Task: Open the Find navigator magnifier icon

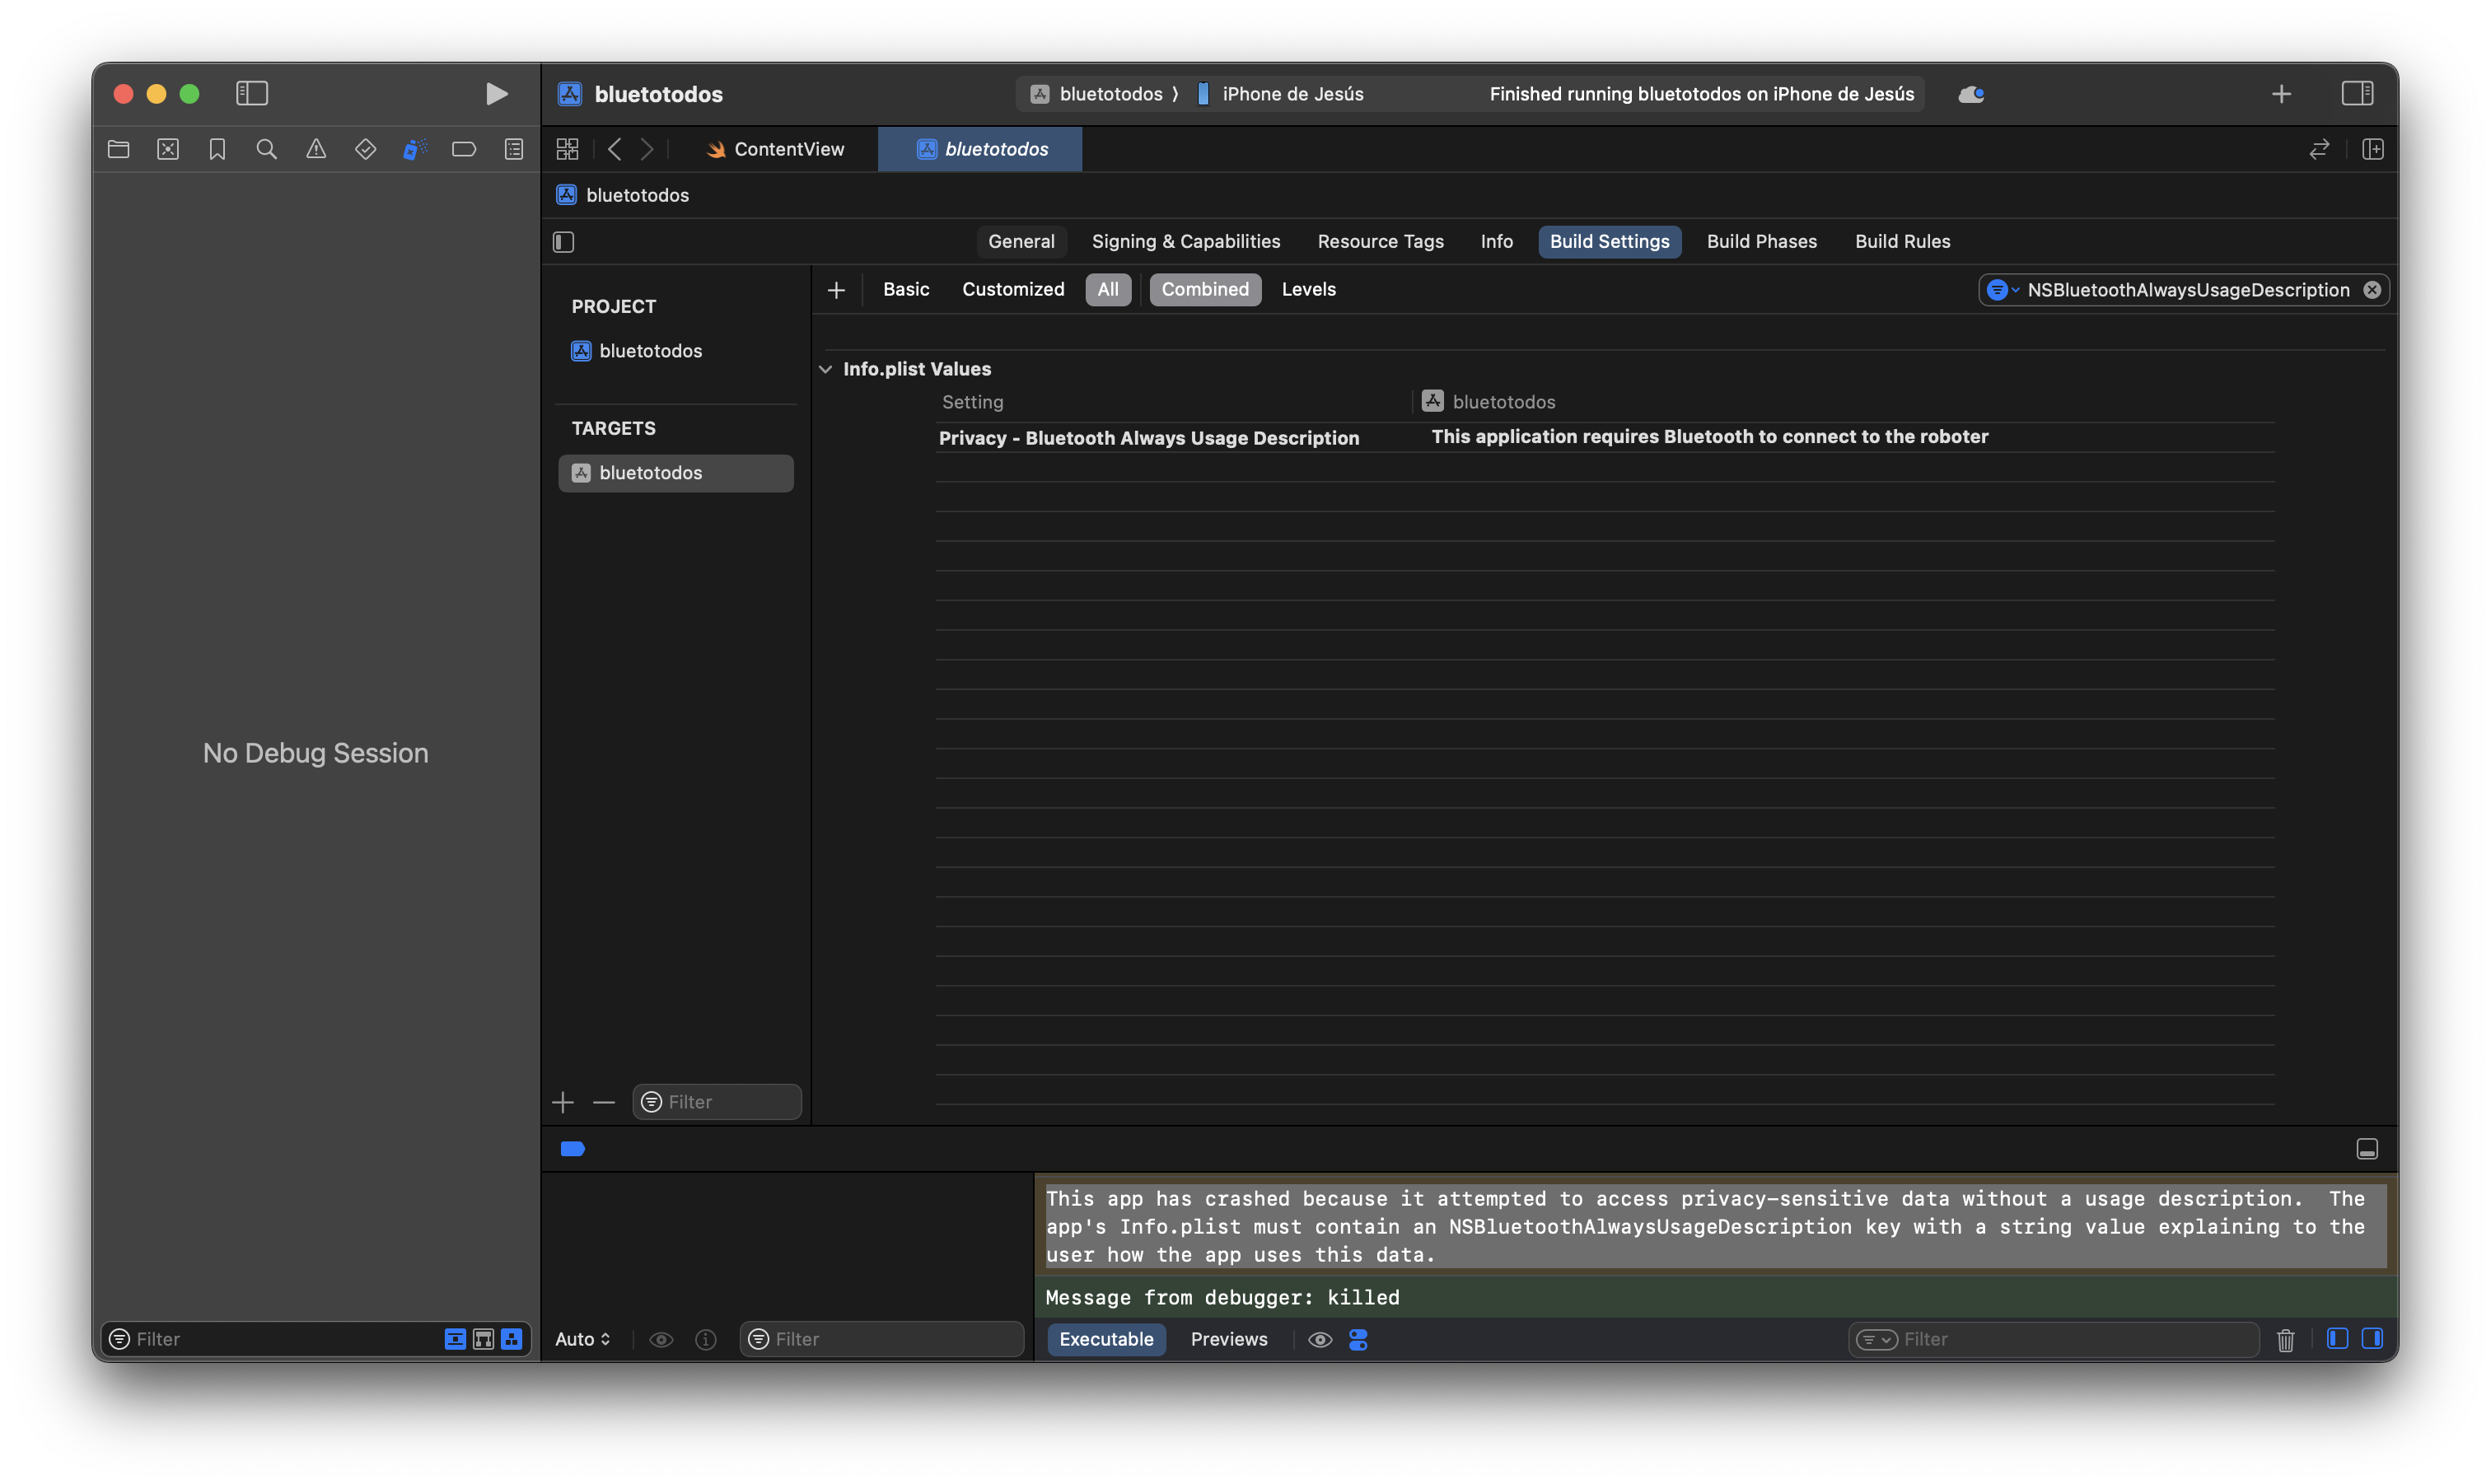Action: [x=266, y=149]
